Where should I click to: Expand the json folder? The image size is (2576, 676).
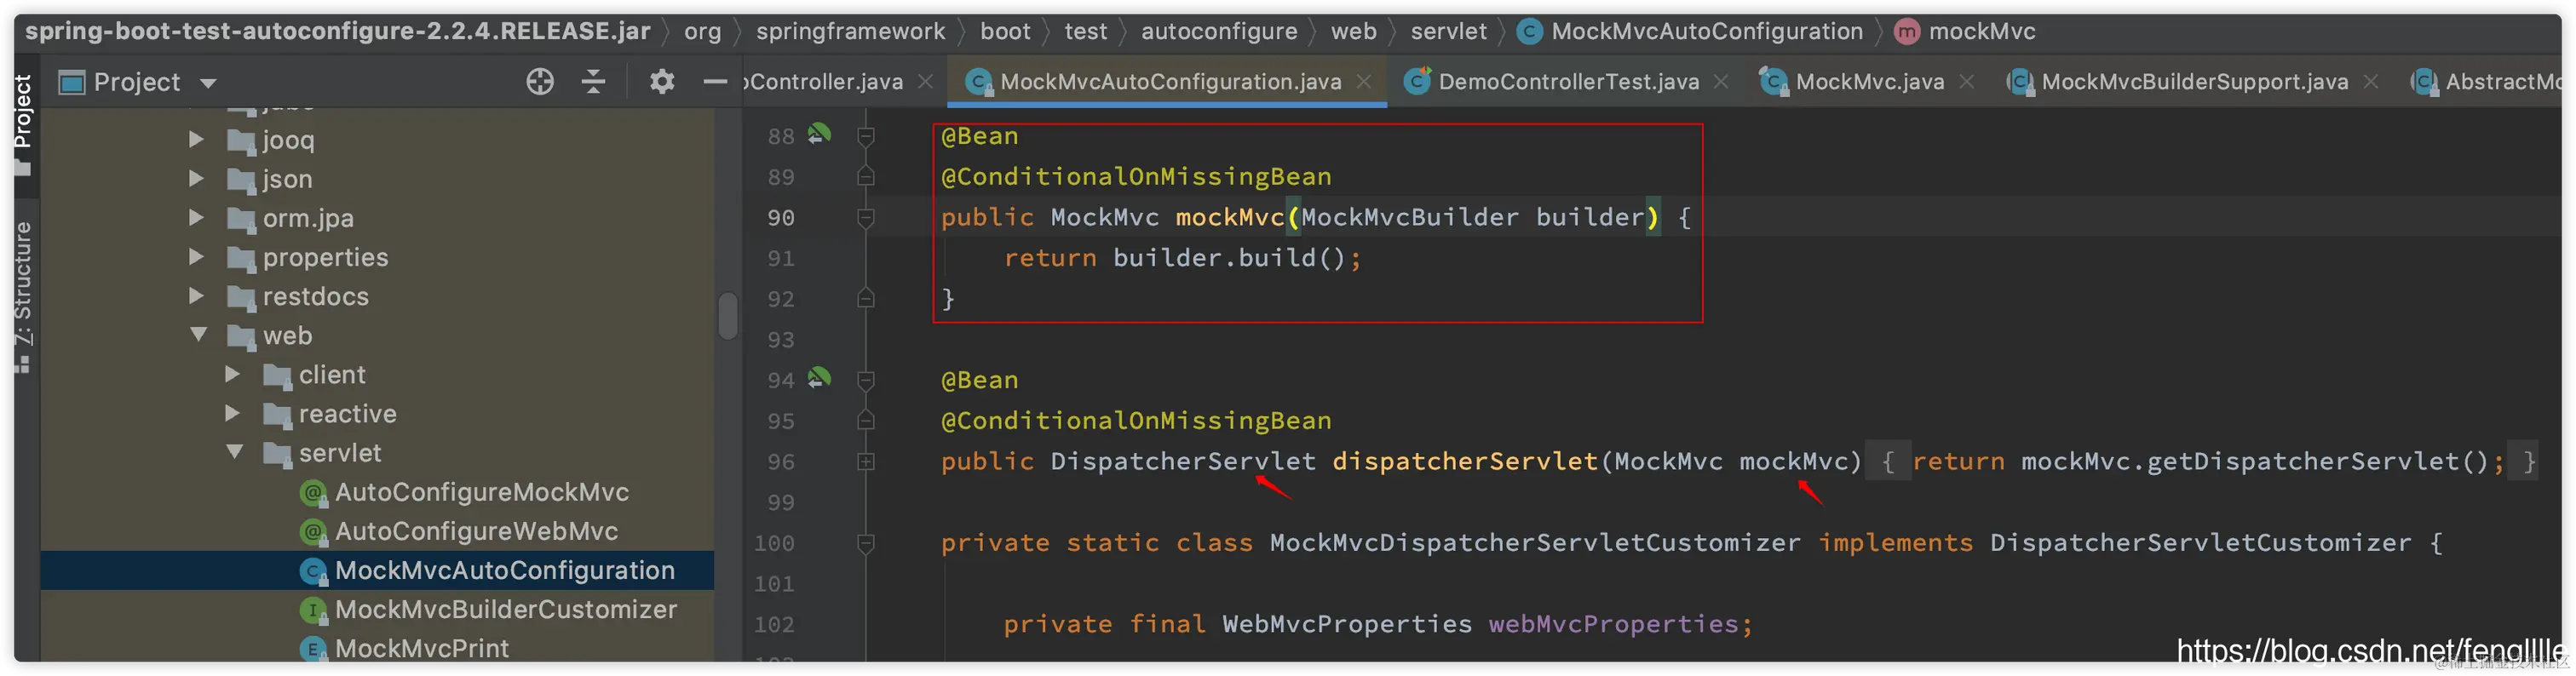pyautogui.click(x=196, y=178)
